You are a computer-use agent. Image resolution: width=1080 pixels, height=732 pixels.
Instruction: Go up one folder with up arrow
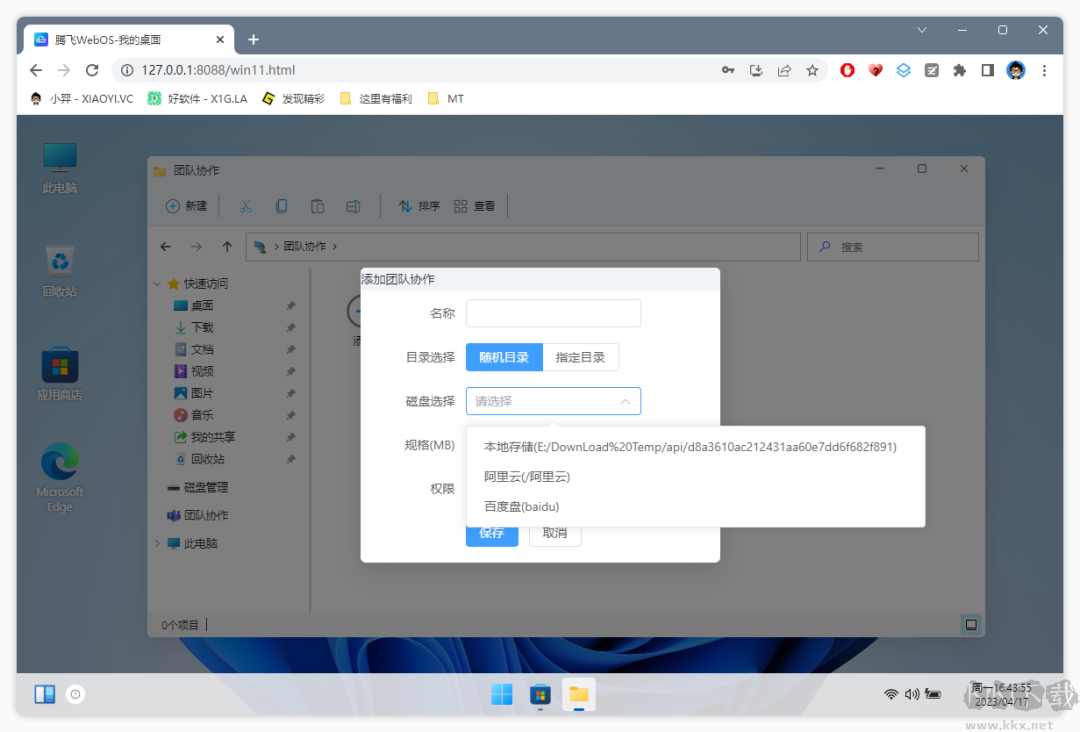click(x=227, y=247)
